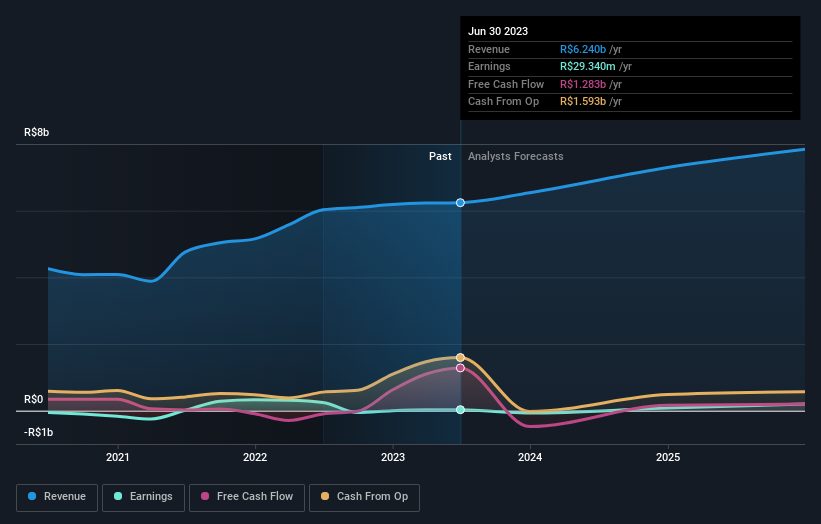Click the blue Revenue data point marker
This screenshot has width=821, height=524.
tap(460, 203)
